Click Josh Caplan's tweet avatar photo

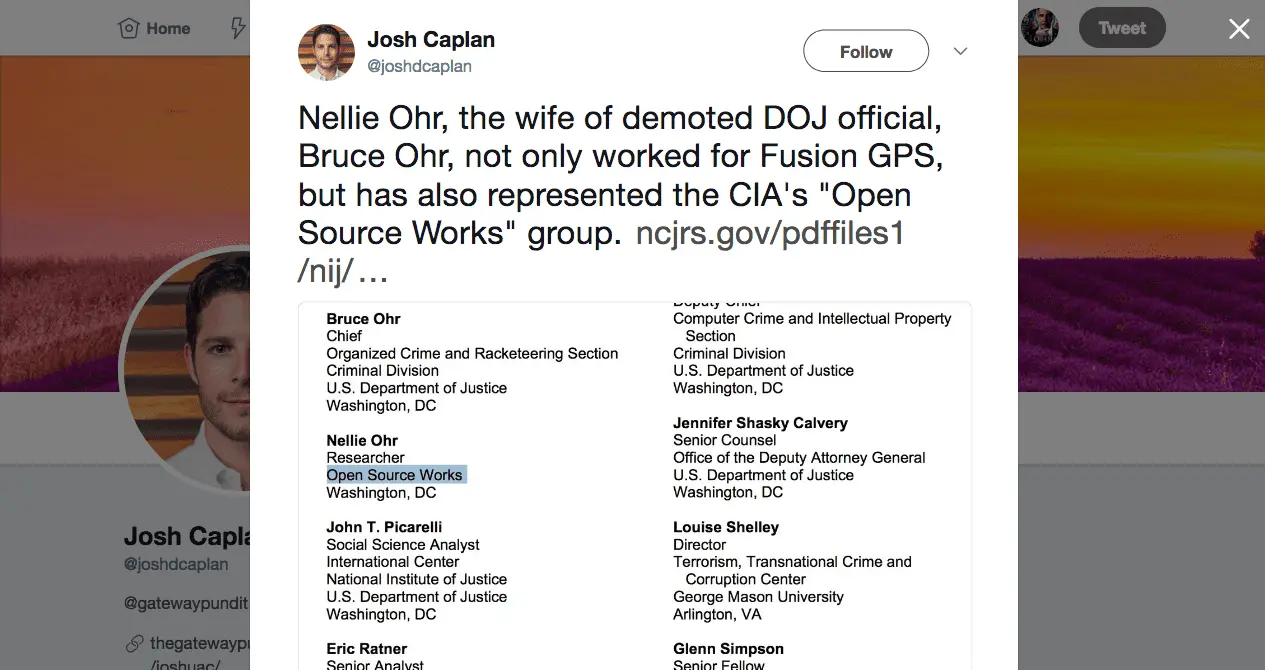(326, 52)
